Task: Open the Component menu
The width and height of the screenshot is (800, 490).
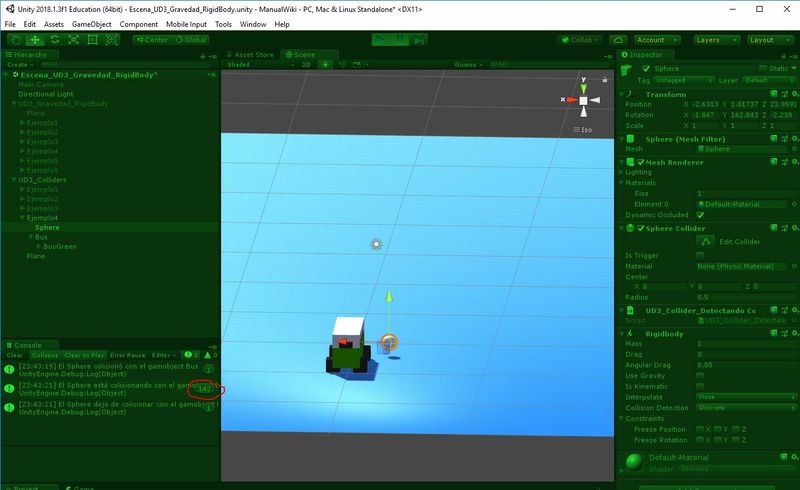Action: 138,24
